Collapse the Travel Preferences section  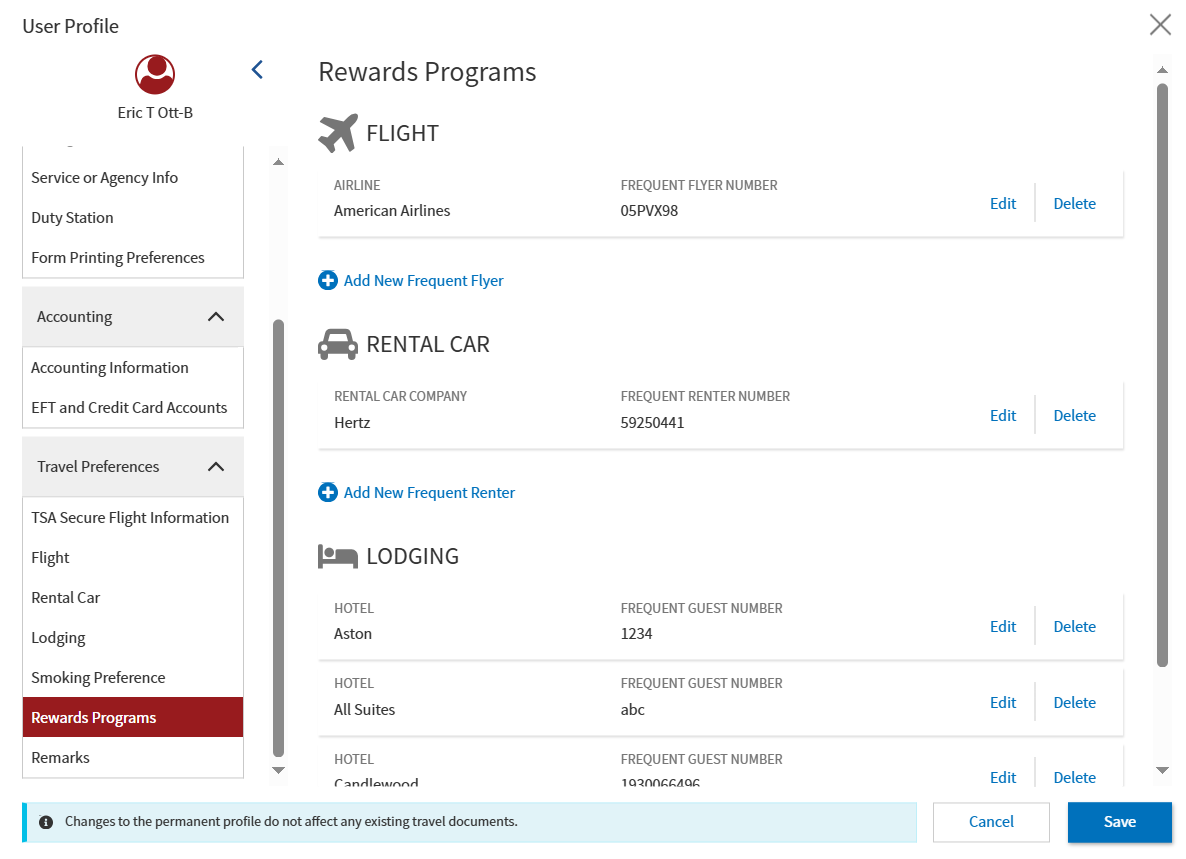[x=215, y=467]
